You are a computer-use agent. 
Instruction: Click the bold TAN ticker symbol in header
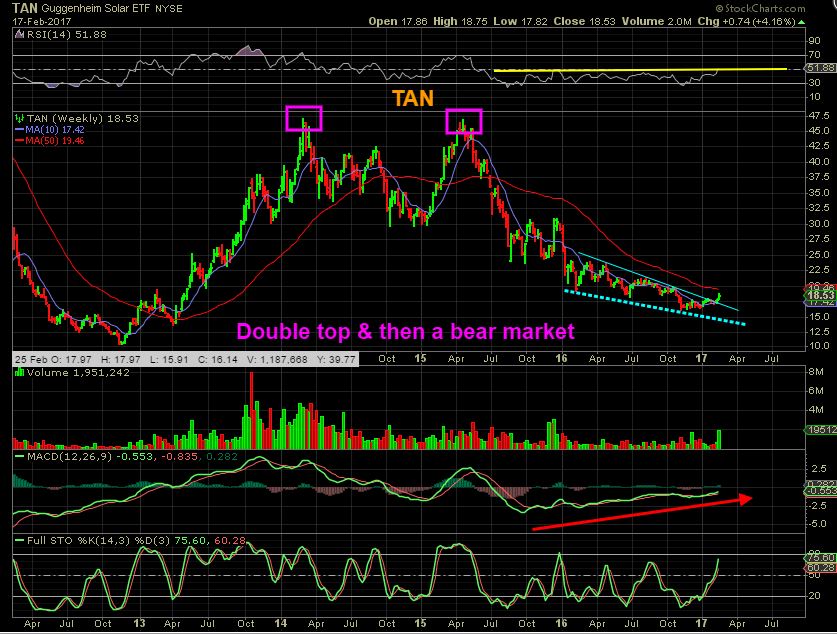tap(25, 8)
